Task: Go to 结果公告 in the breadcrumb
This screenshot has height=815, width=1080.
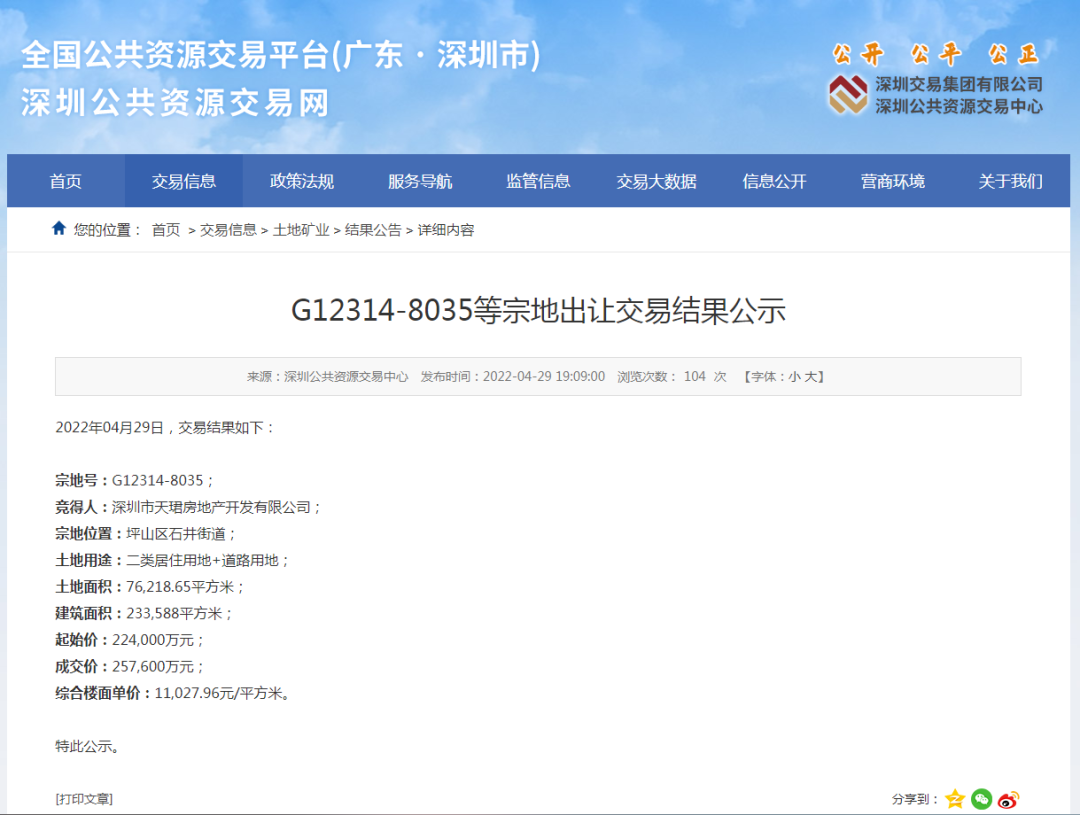Action: point(373,230)
